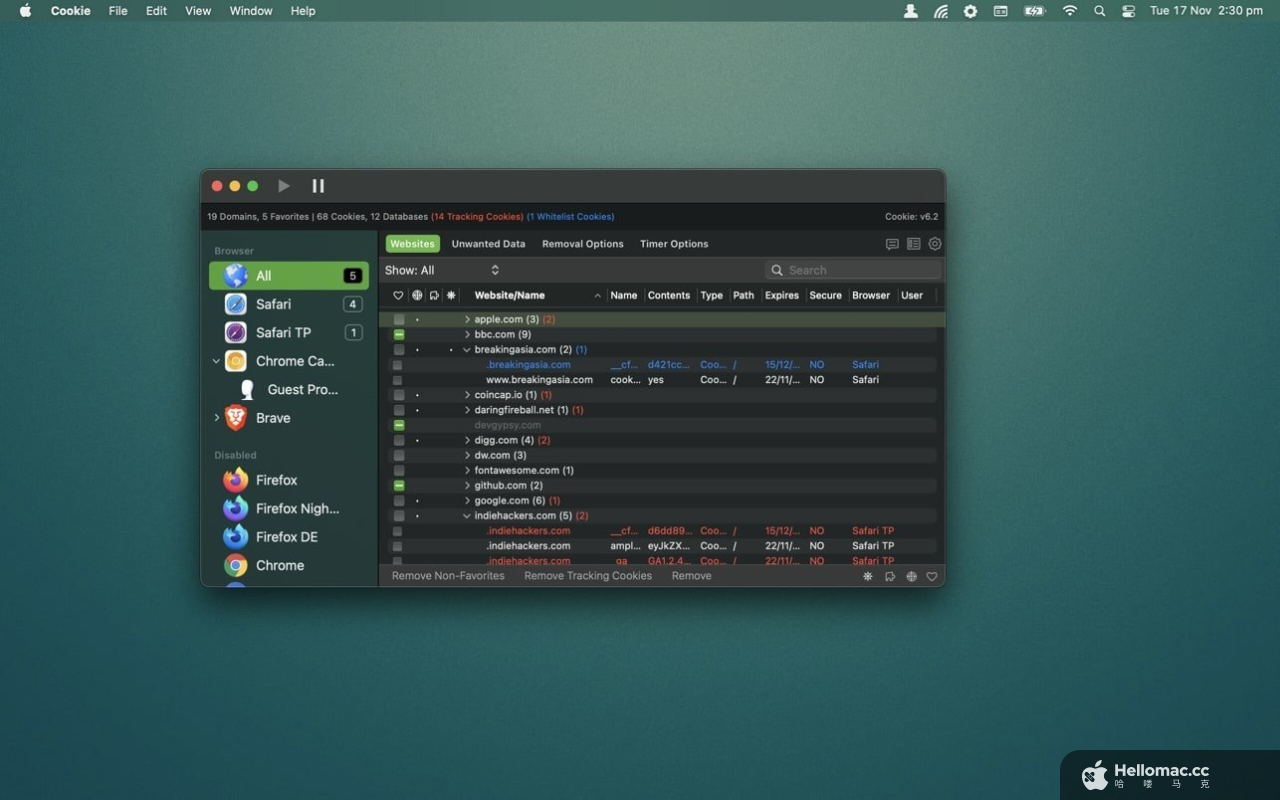
Task: Expand Brave profiles in sidebar
Action: (216, 418)
